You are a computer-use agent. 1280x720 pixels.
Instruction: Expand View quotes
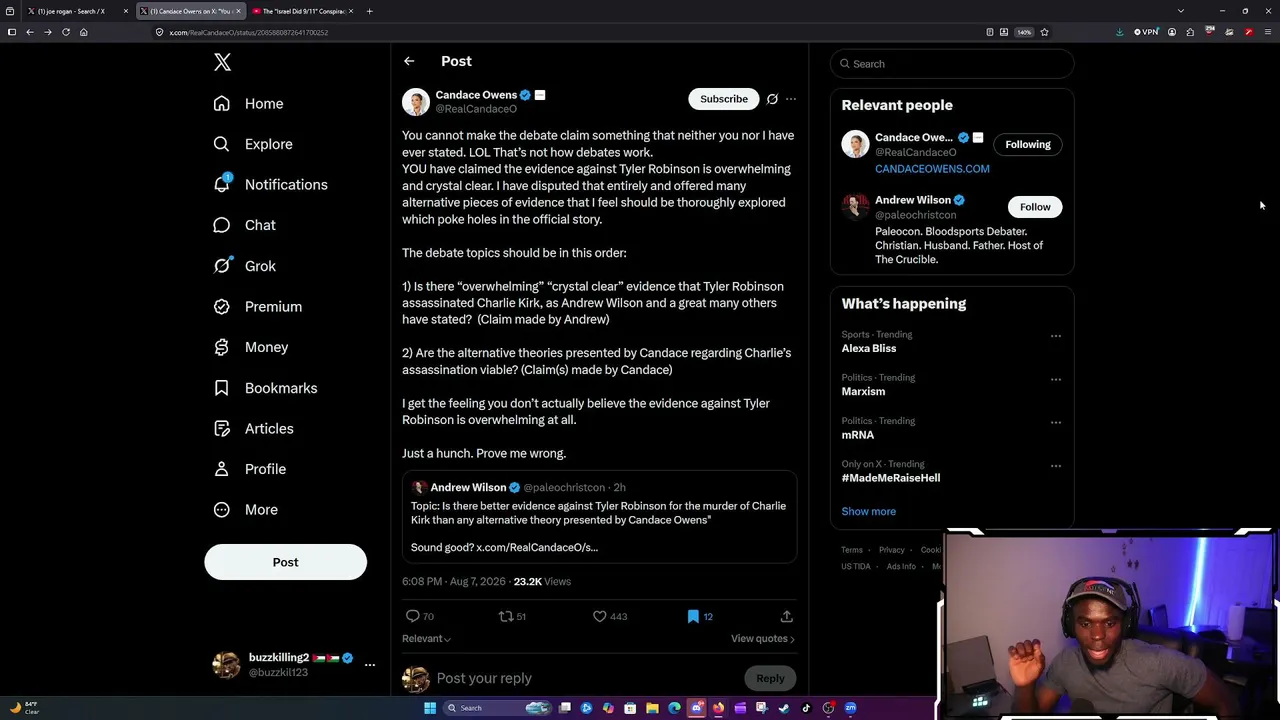click(x=762, y=638)
